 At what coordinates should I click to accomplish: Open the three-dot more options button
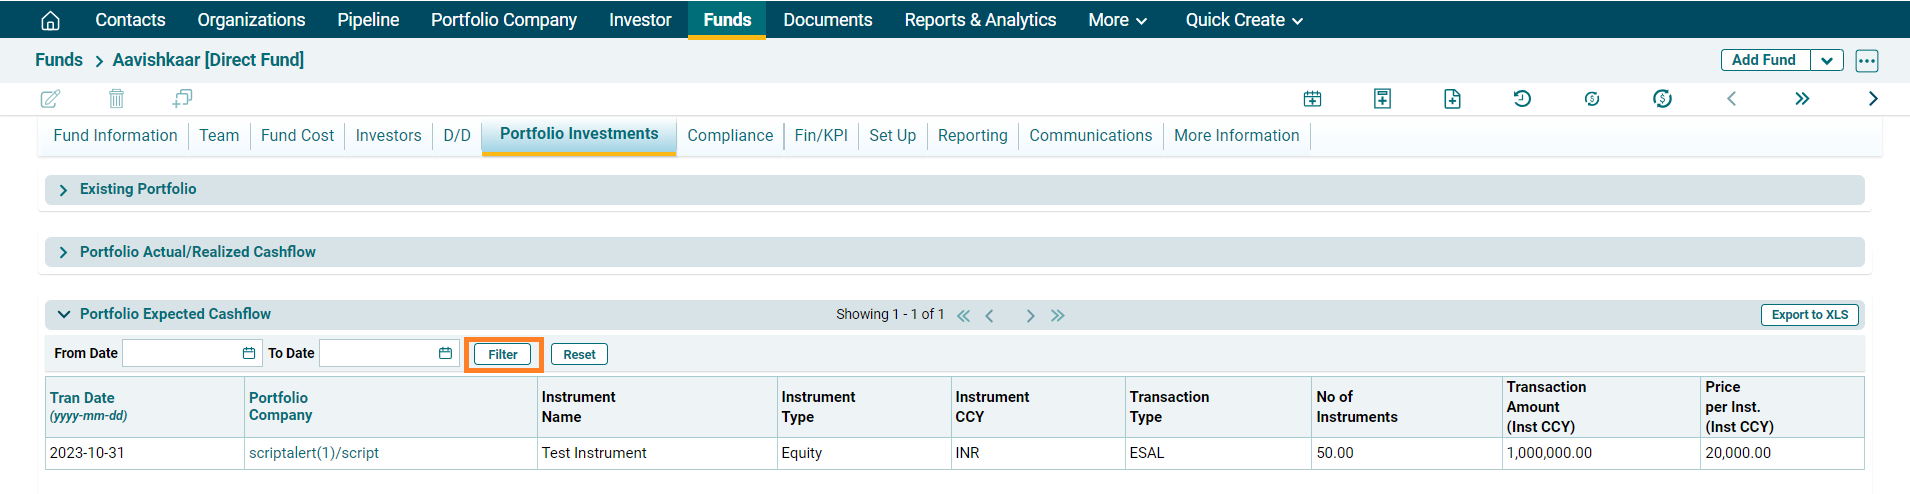click(x=1866, y=60)
